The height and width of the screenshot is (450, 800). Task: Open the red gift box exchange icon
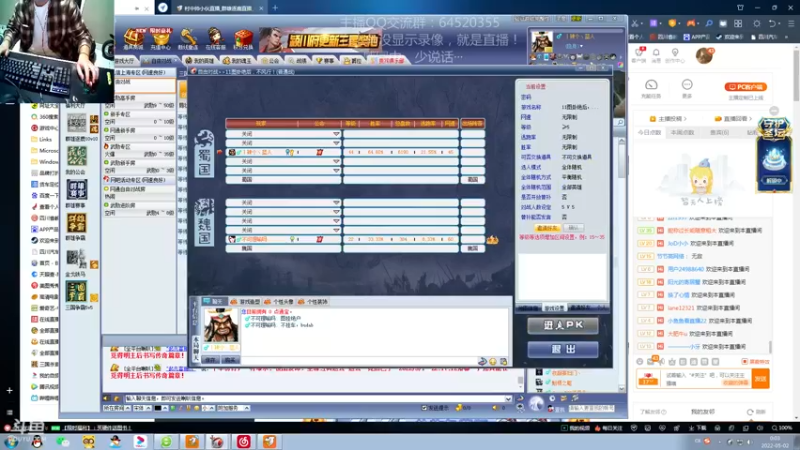click(243, 39)
